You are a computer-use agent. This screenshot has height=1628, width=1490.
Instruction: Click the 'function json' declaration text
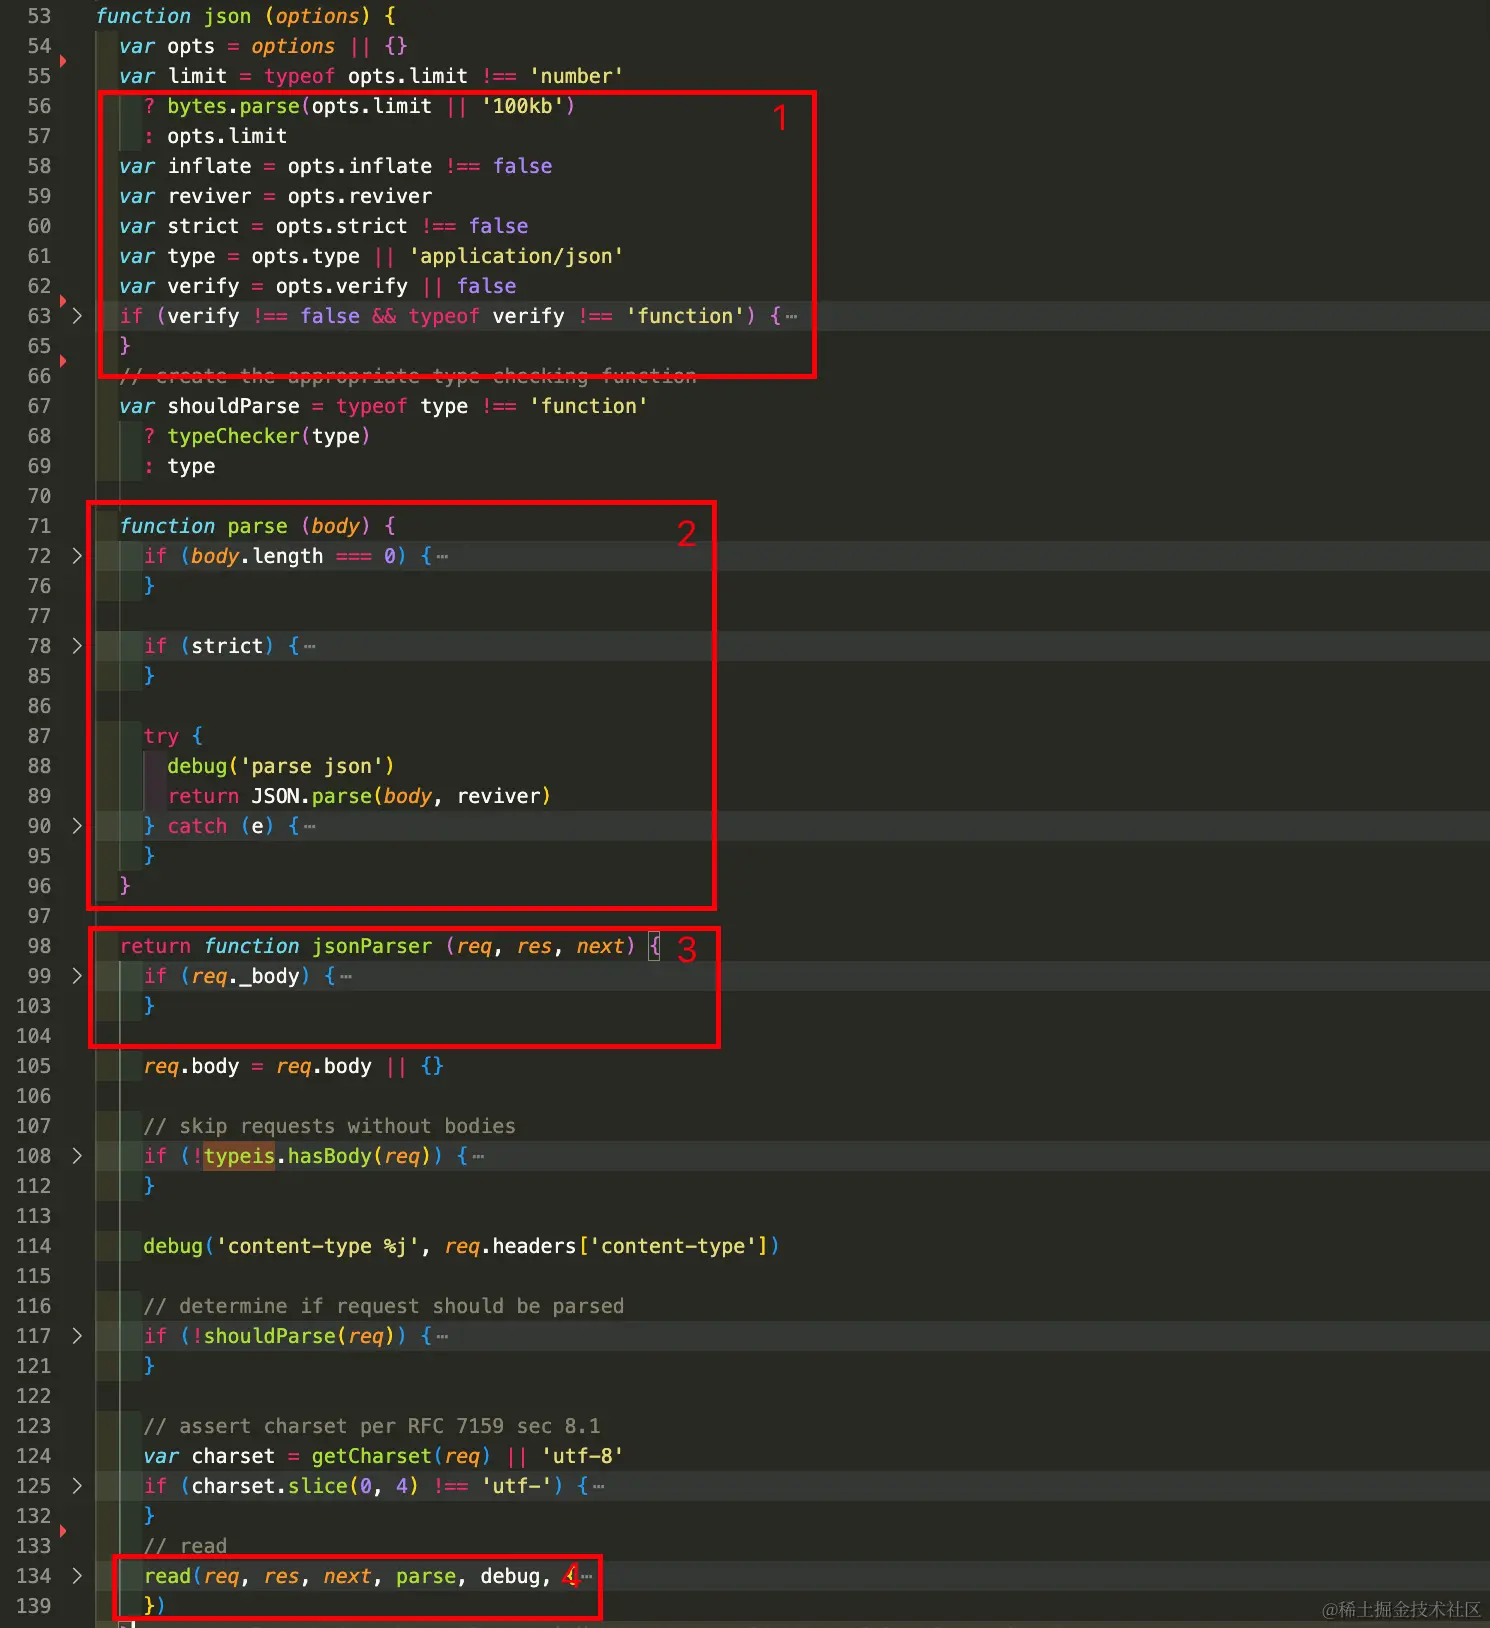174,16
